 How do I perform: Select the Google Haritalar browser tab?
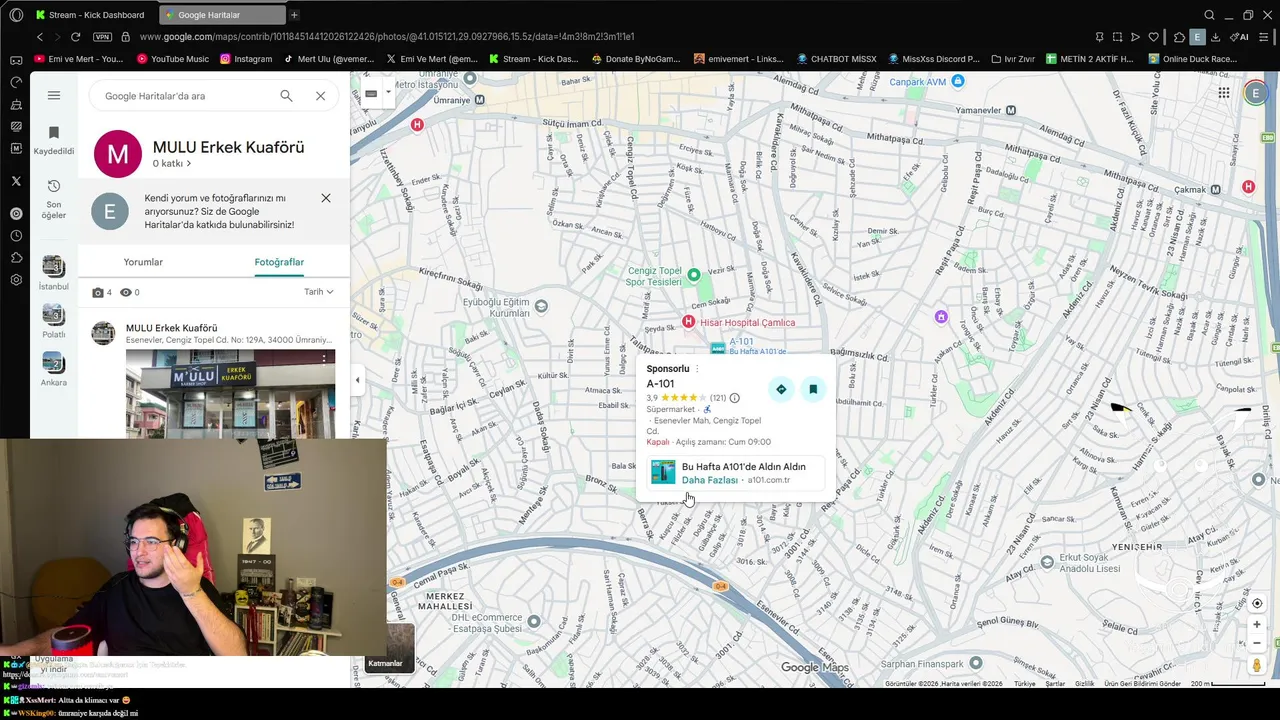coord(222,15)
